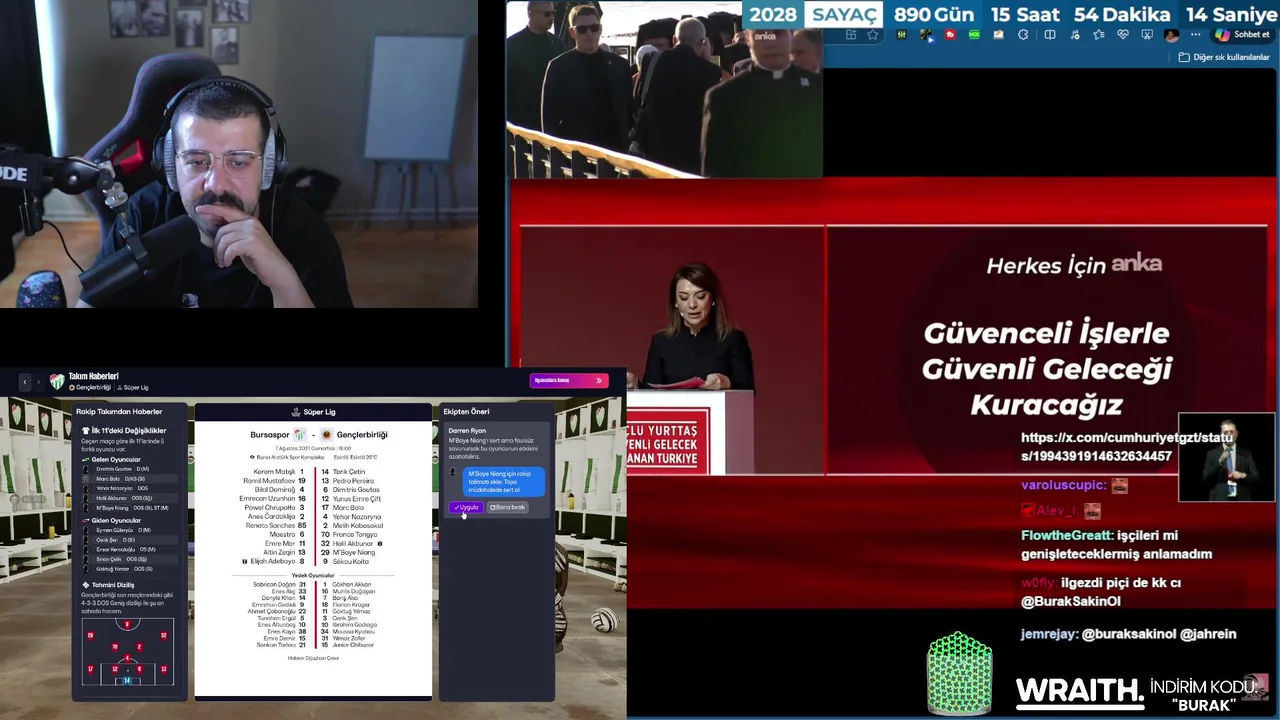Apply suggestion with Uygula button
Image resolution: width=1280 pixels, height=720 pixels.
point(466,507)
